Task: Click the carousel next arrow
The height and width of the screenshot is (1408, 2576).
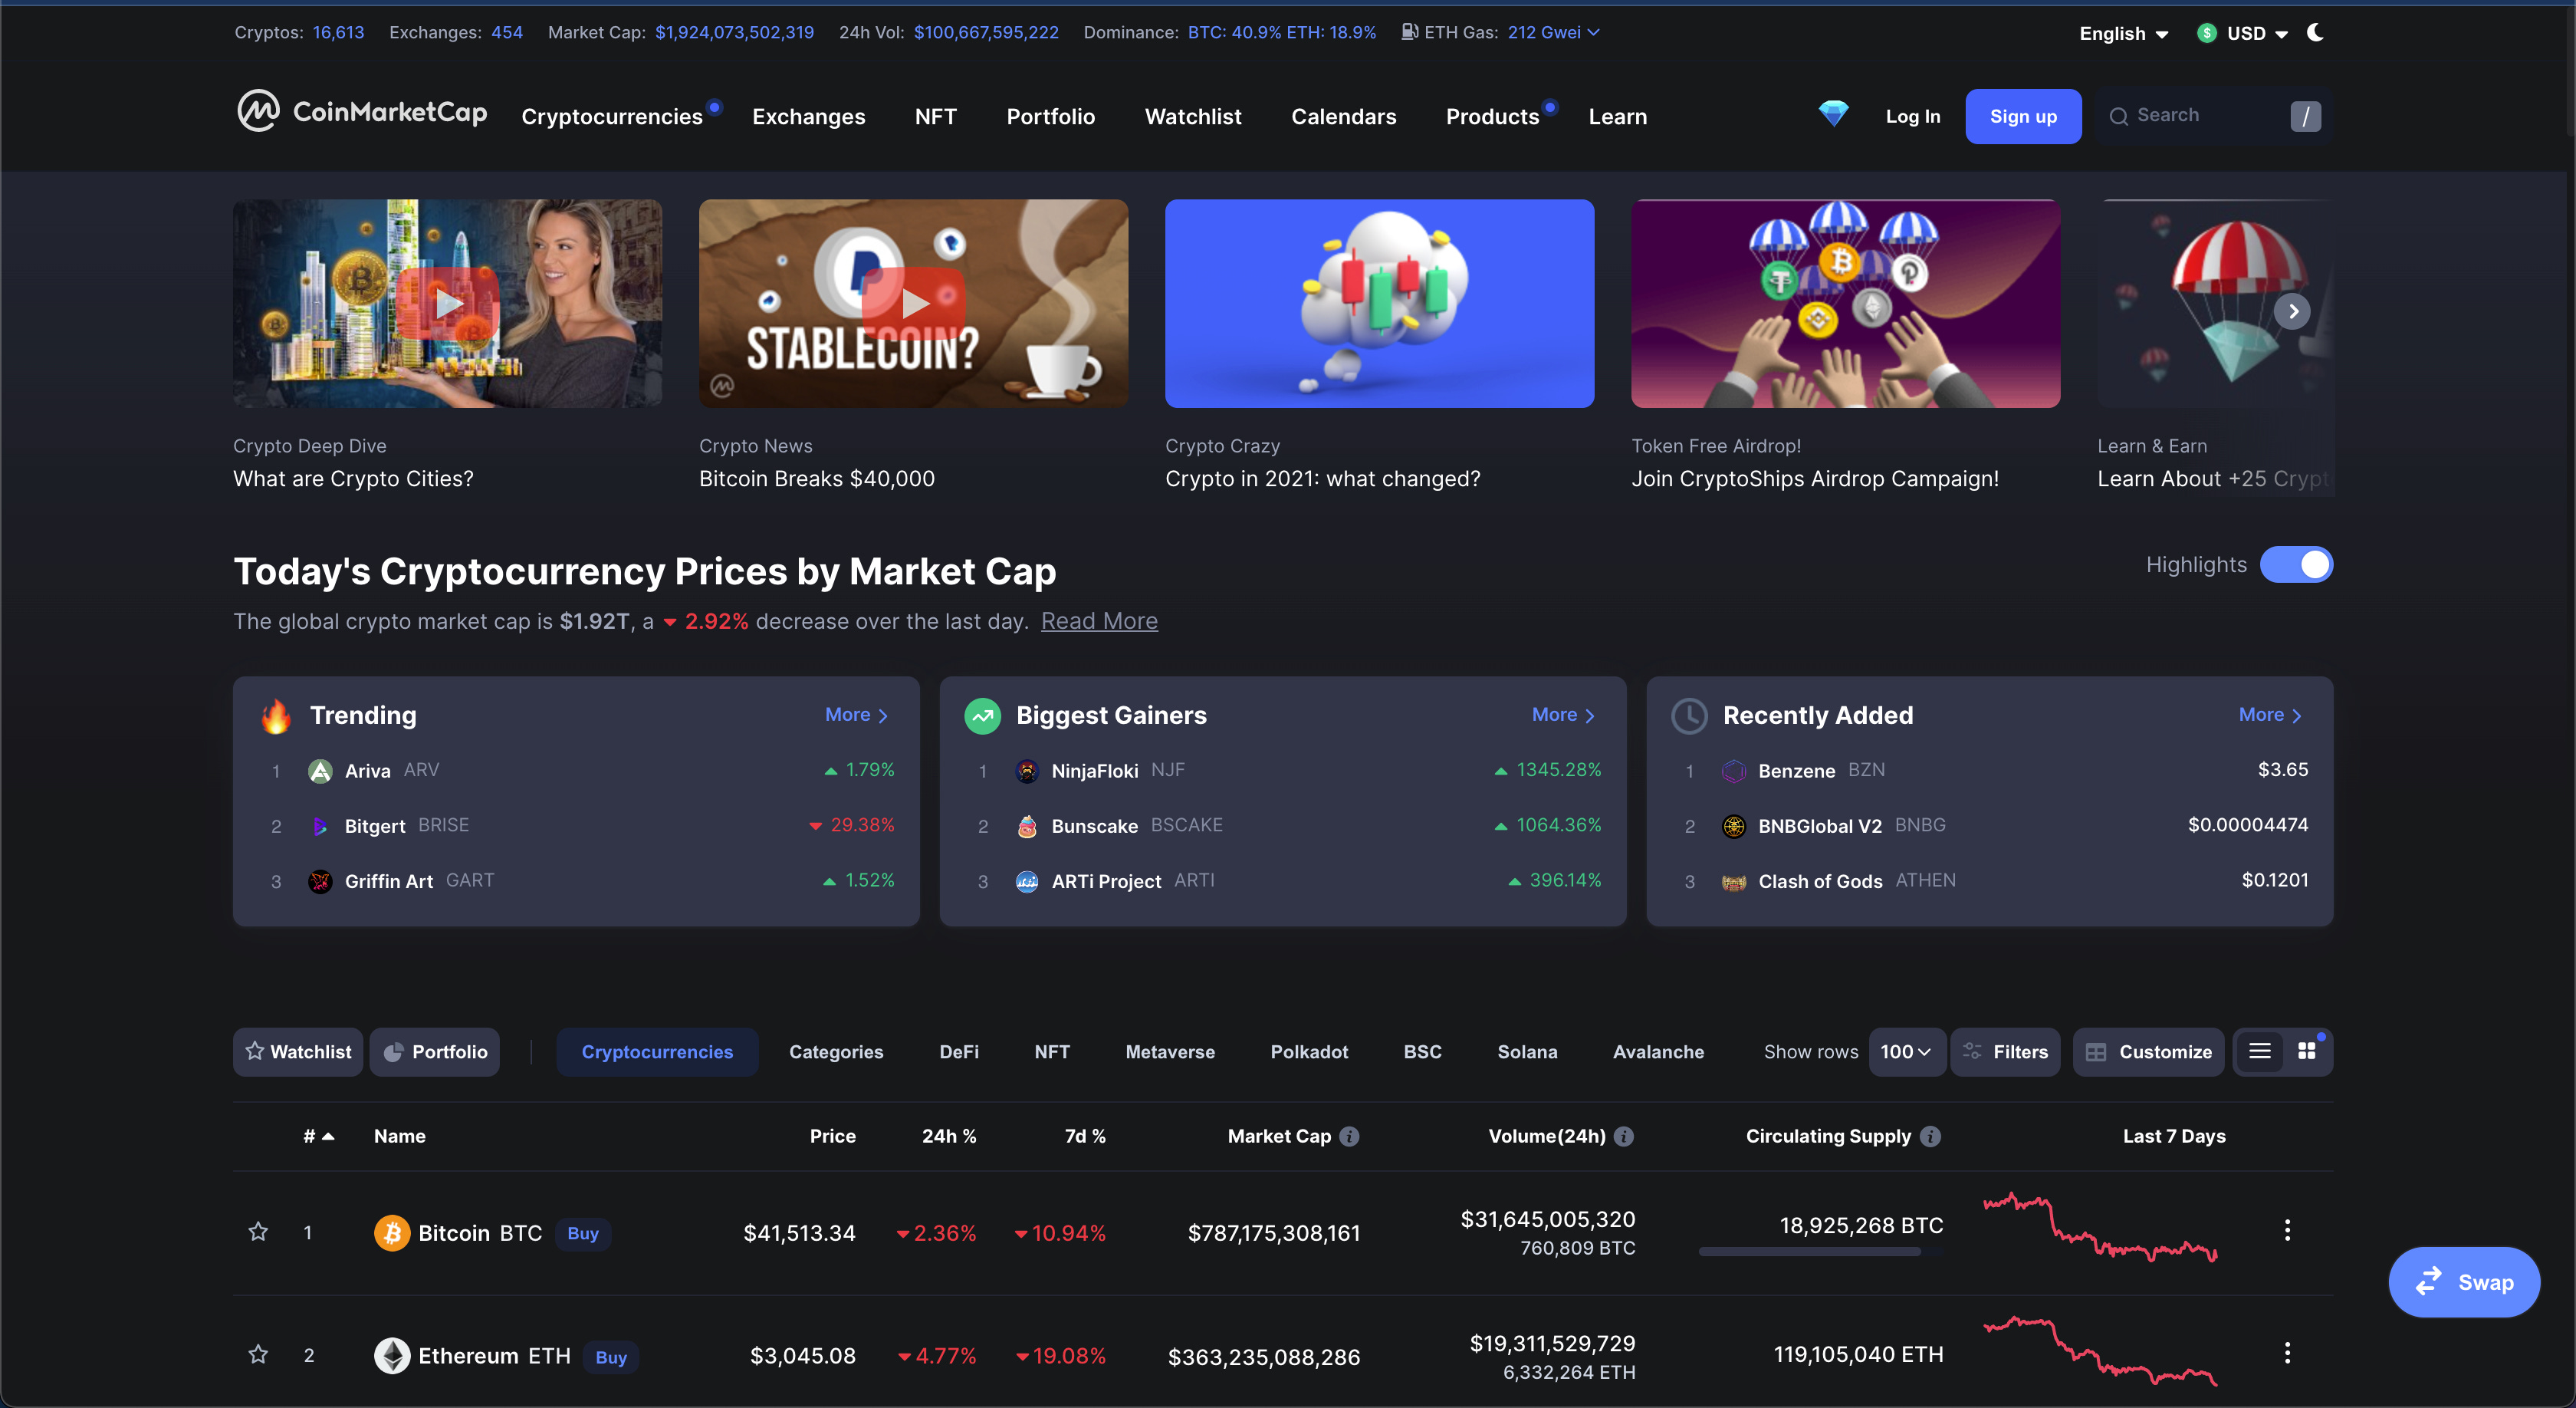Action: click(2292, 312)
